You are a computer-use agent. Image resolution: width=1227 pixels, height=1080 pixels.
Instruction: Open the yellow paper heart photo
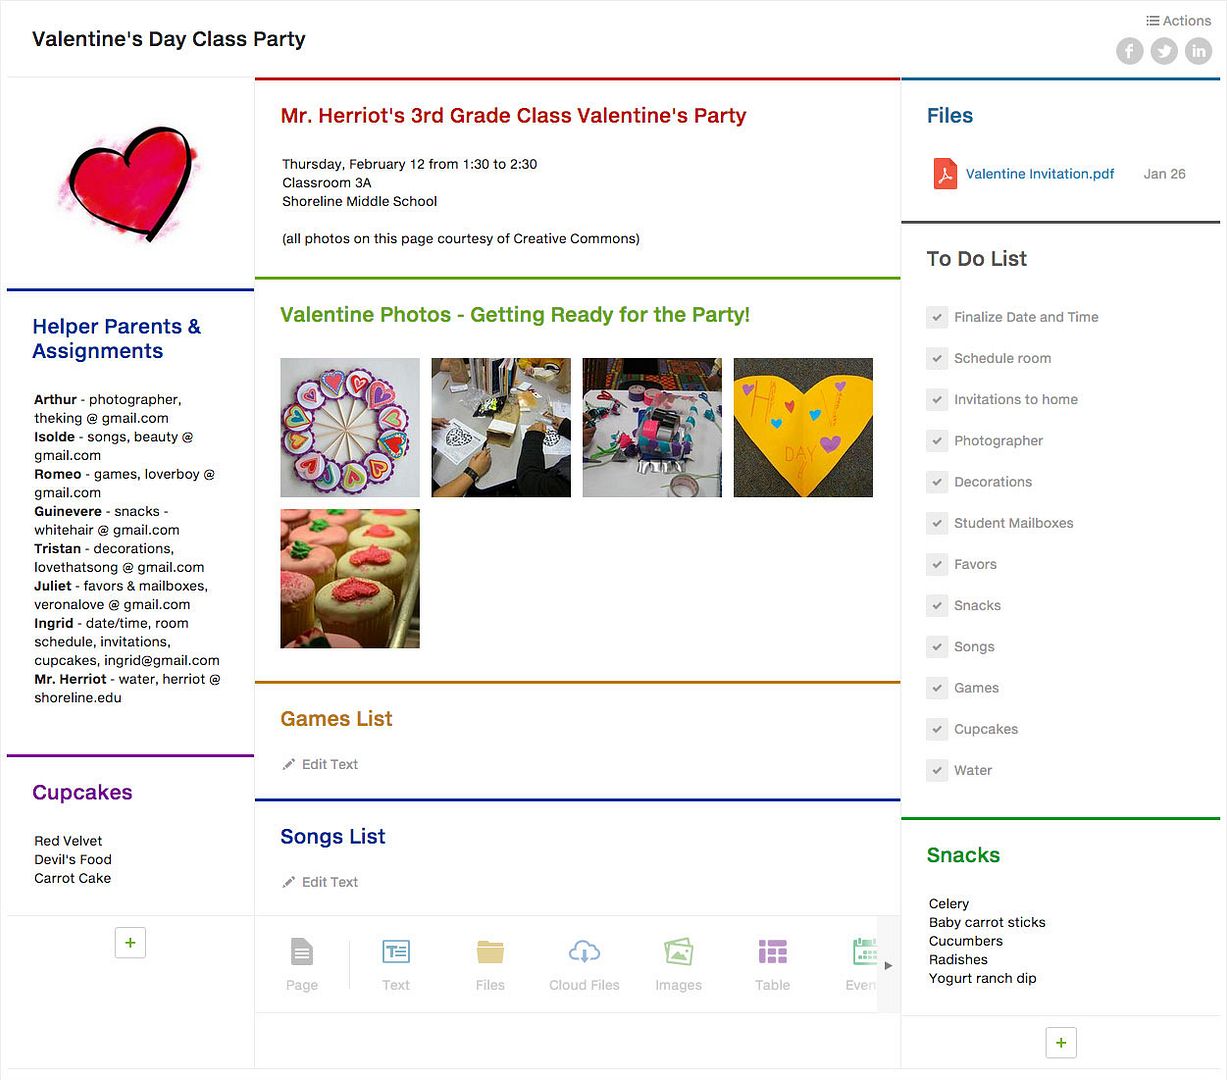(x=803, y=428)
